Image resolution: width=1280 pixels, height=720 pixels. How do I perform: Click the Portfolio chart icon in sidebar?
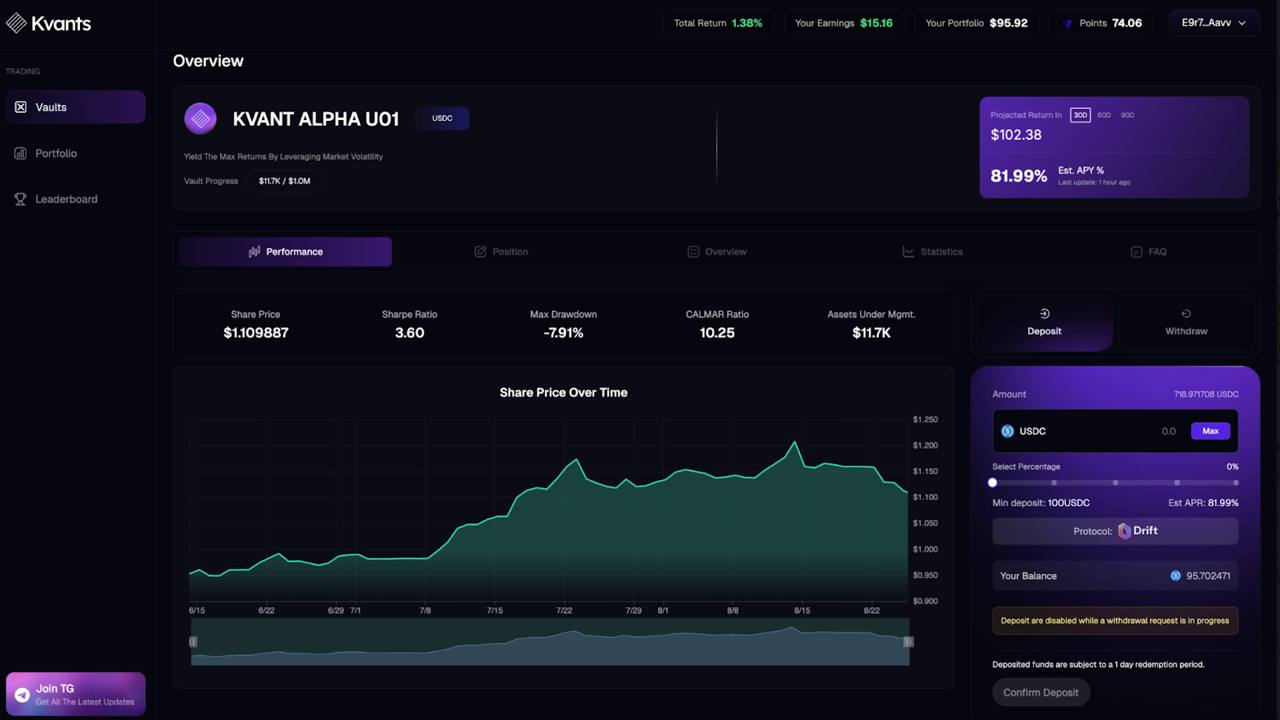point(20,153)
